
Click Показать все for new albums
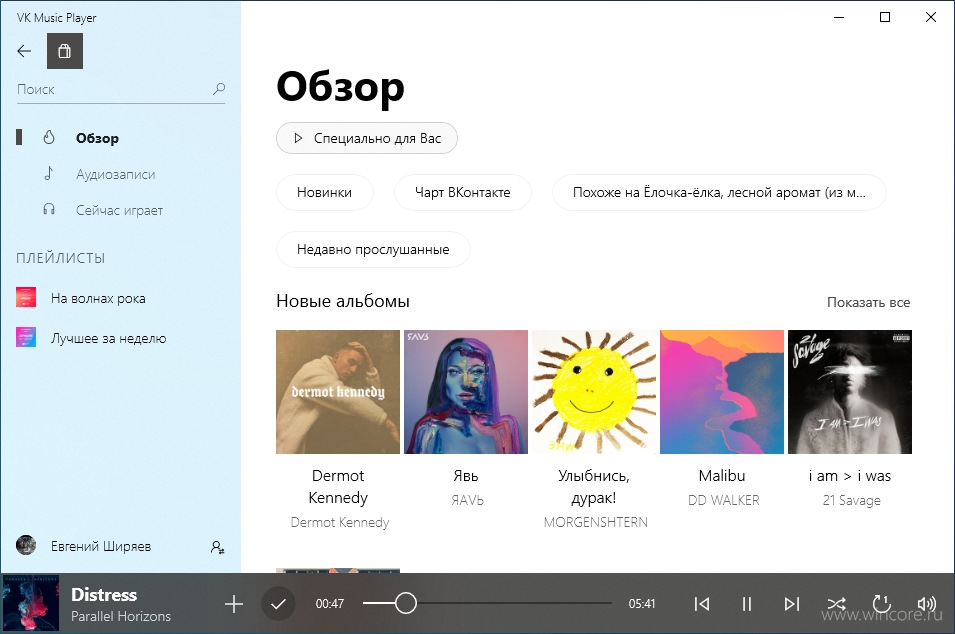click(869, 302)
